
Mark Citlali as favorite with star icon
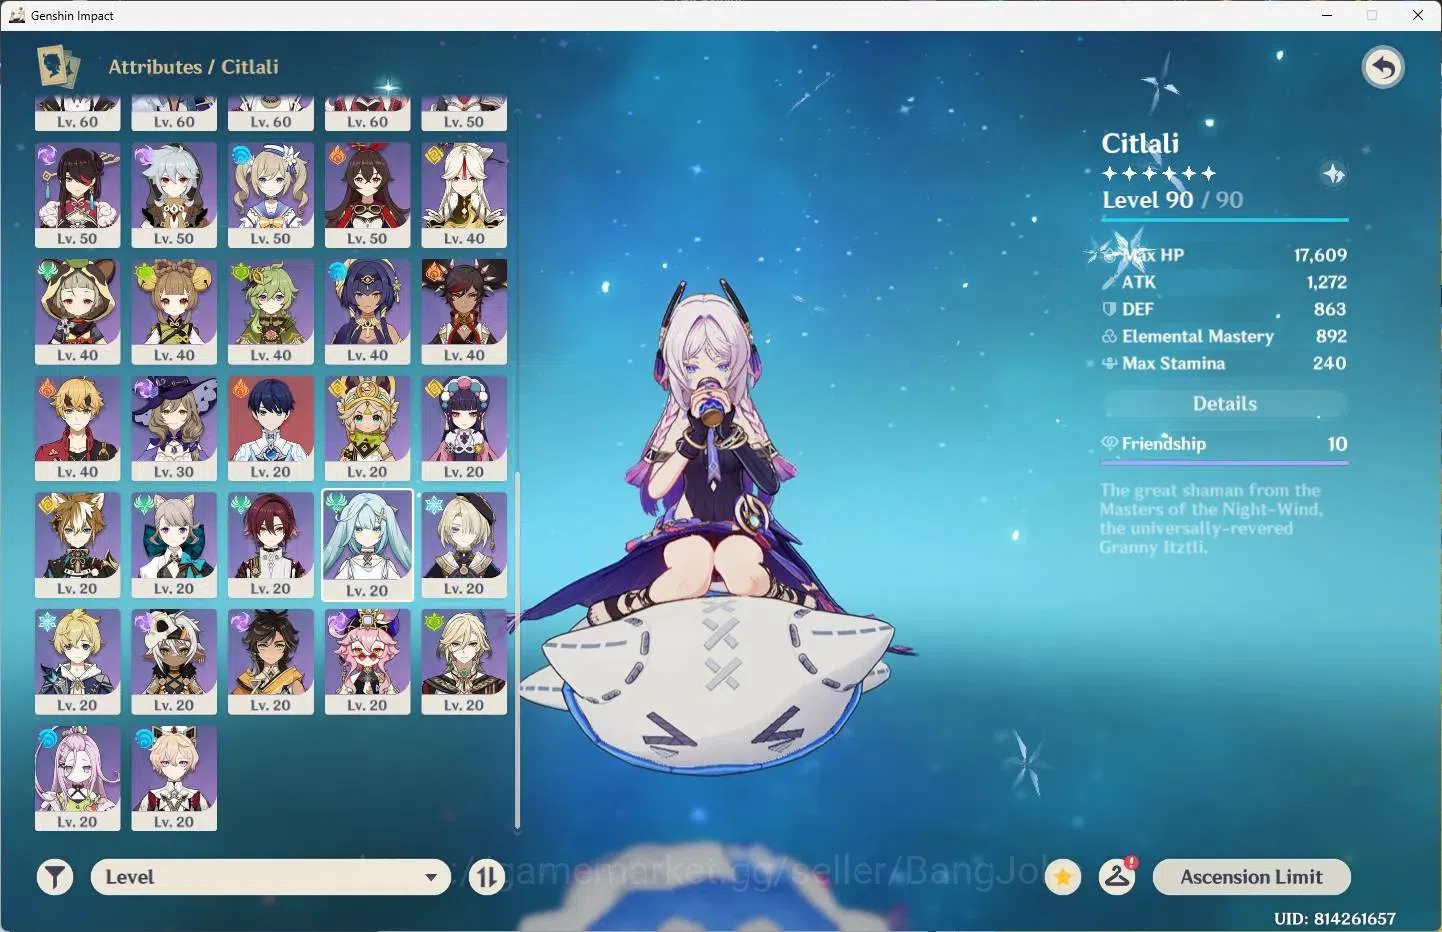[1063, 877]
